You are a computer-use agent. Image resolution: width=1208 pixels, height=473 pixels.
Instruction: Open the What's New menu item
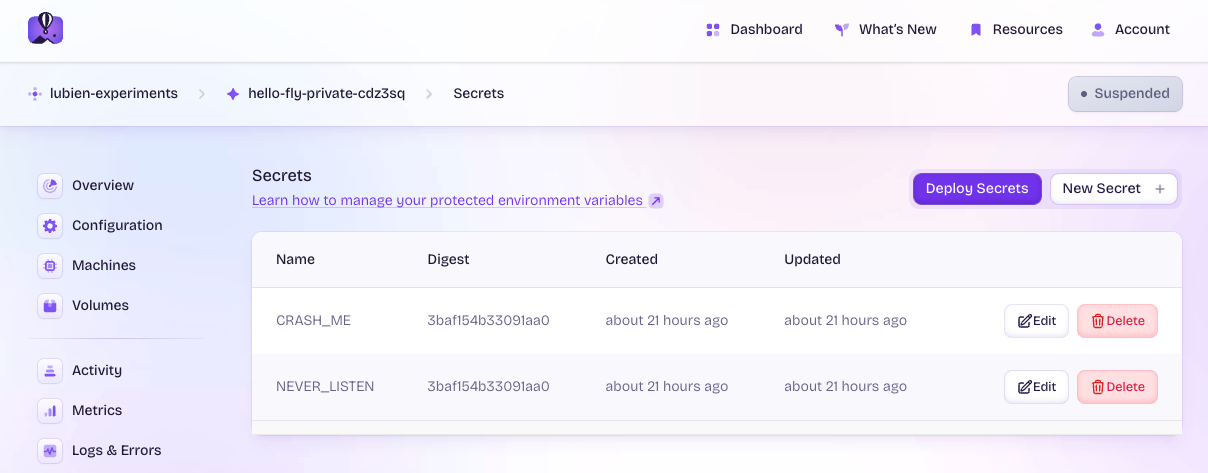tap(885, 30)
